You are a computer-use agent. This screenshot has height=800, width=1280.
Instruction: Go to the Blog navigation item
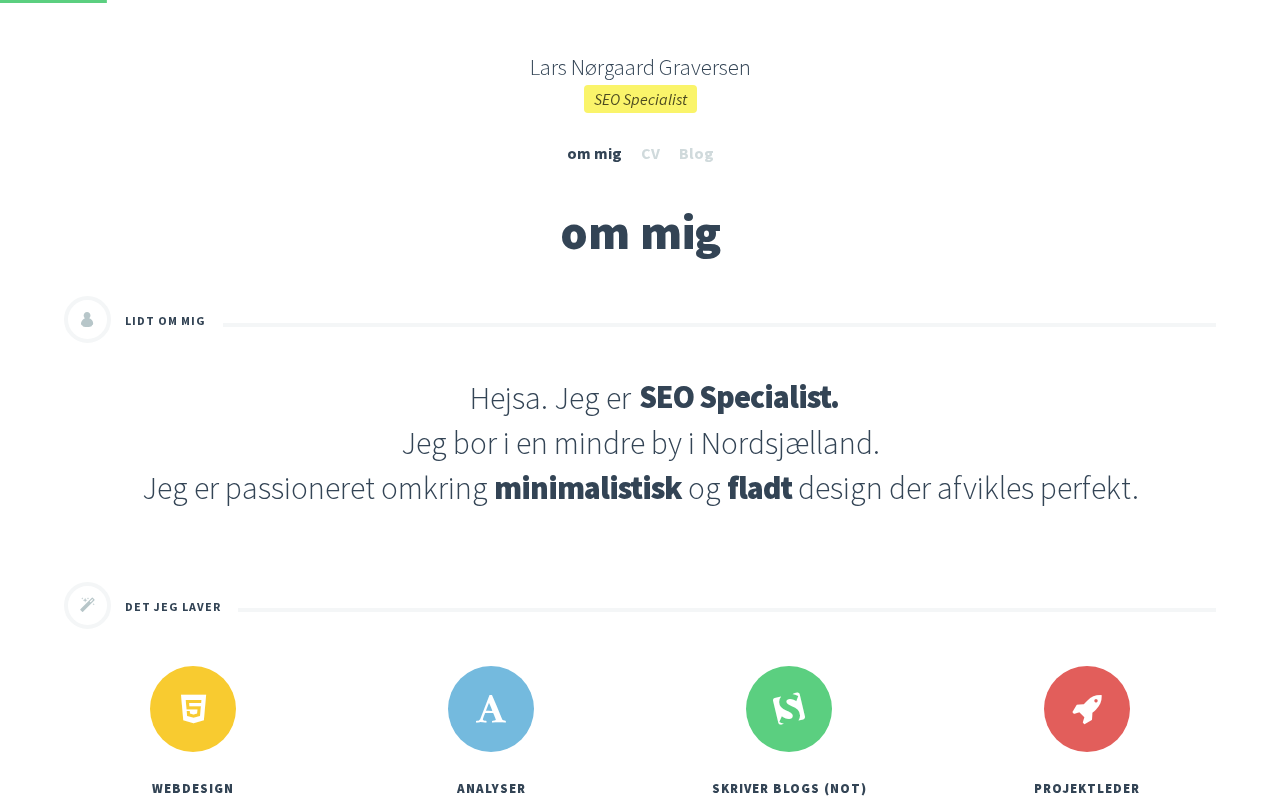(696, 153)
